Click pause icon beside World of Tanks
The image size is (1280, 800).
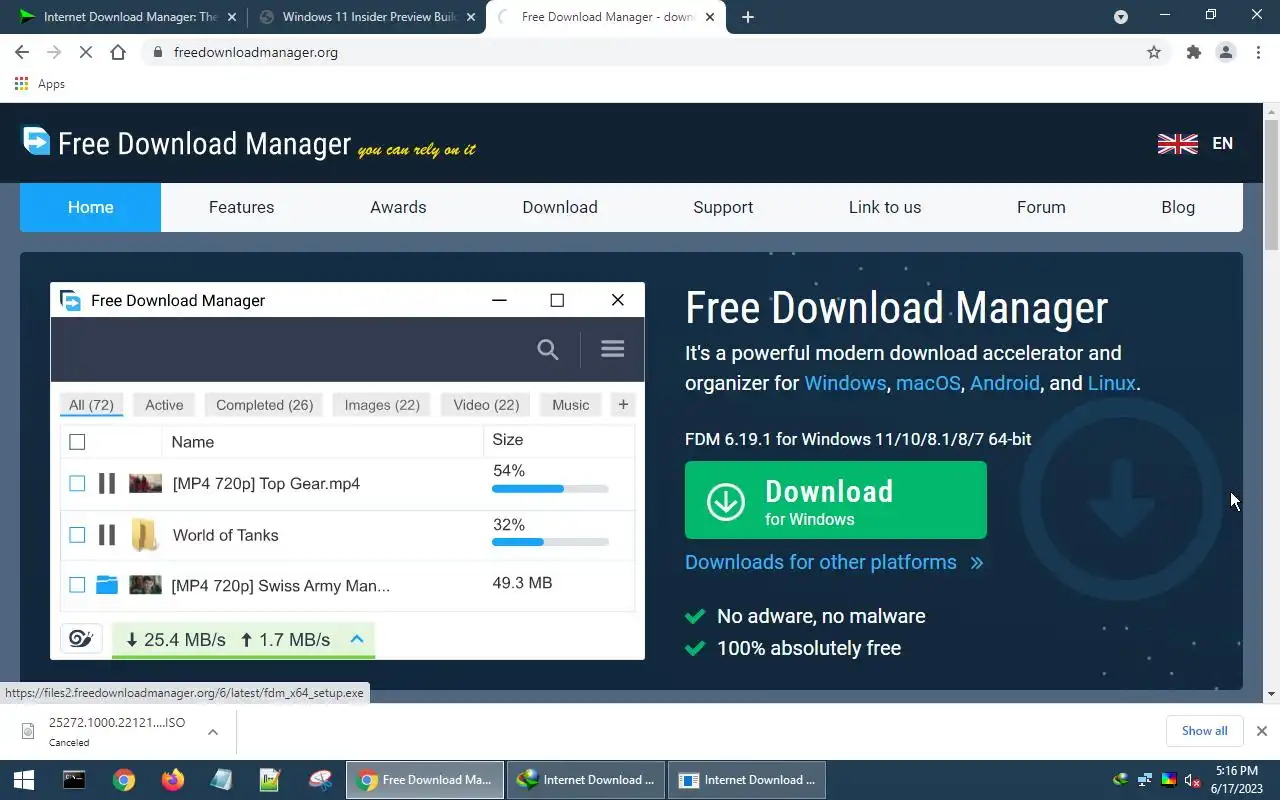click(x=106, y=535)
